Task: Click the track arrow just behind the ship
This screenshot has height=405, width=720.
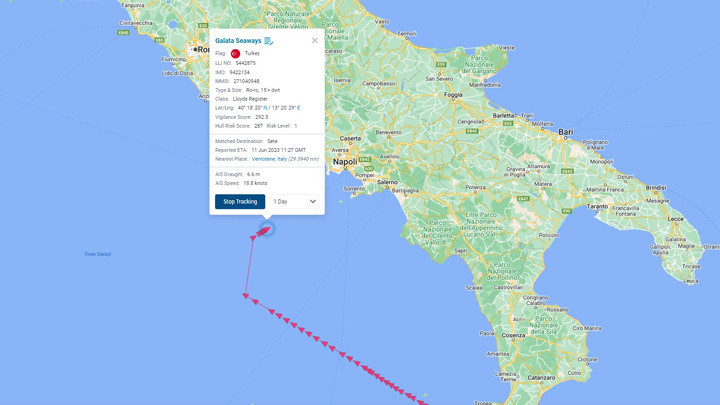Action: point(253,237)
